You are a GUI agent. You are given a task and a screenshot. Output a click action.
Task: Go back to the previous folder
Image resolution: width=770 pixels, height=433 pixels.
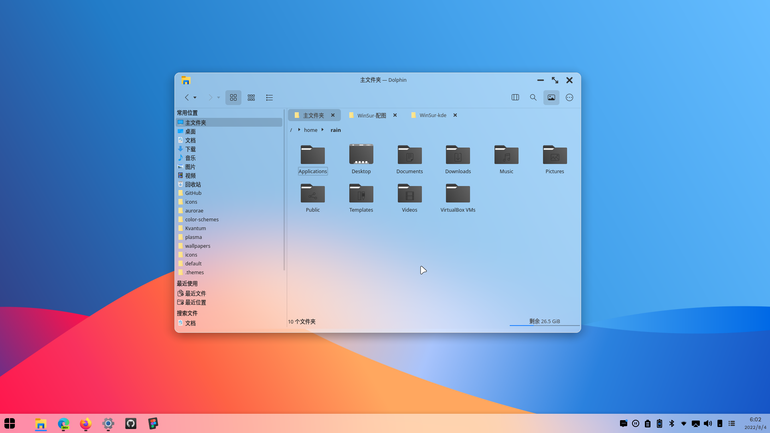[187, 98]
